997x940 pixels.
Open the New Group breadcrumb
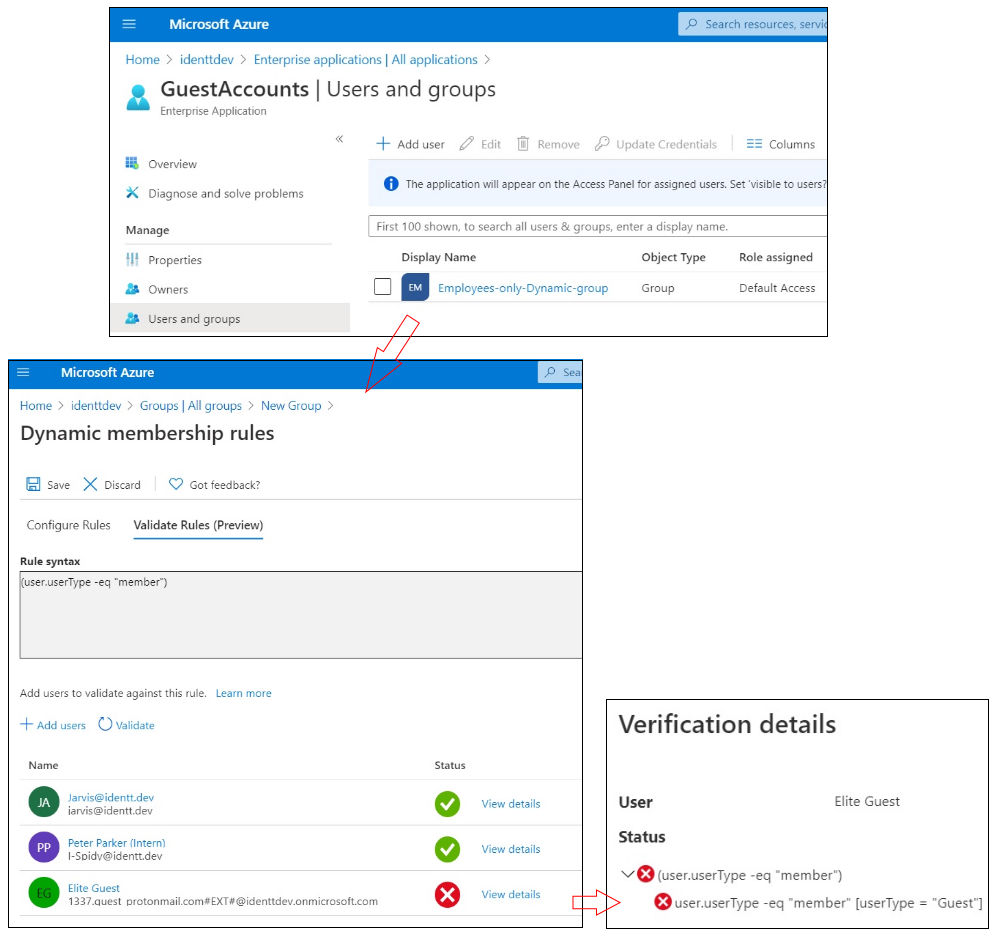tap(291, 406)
